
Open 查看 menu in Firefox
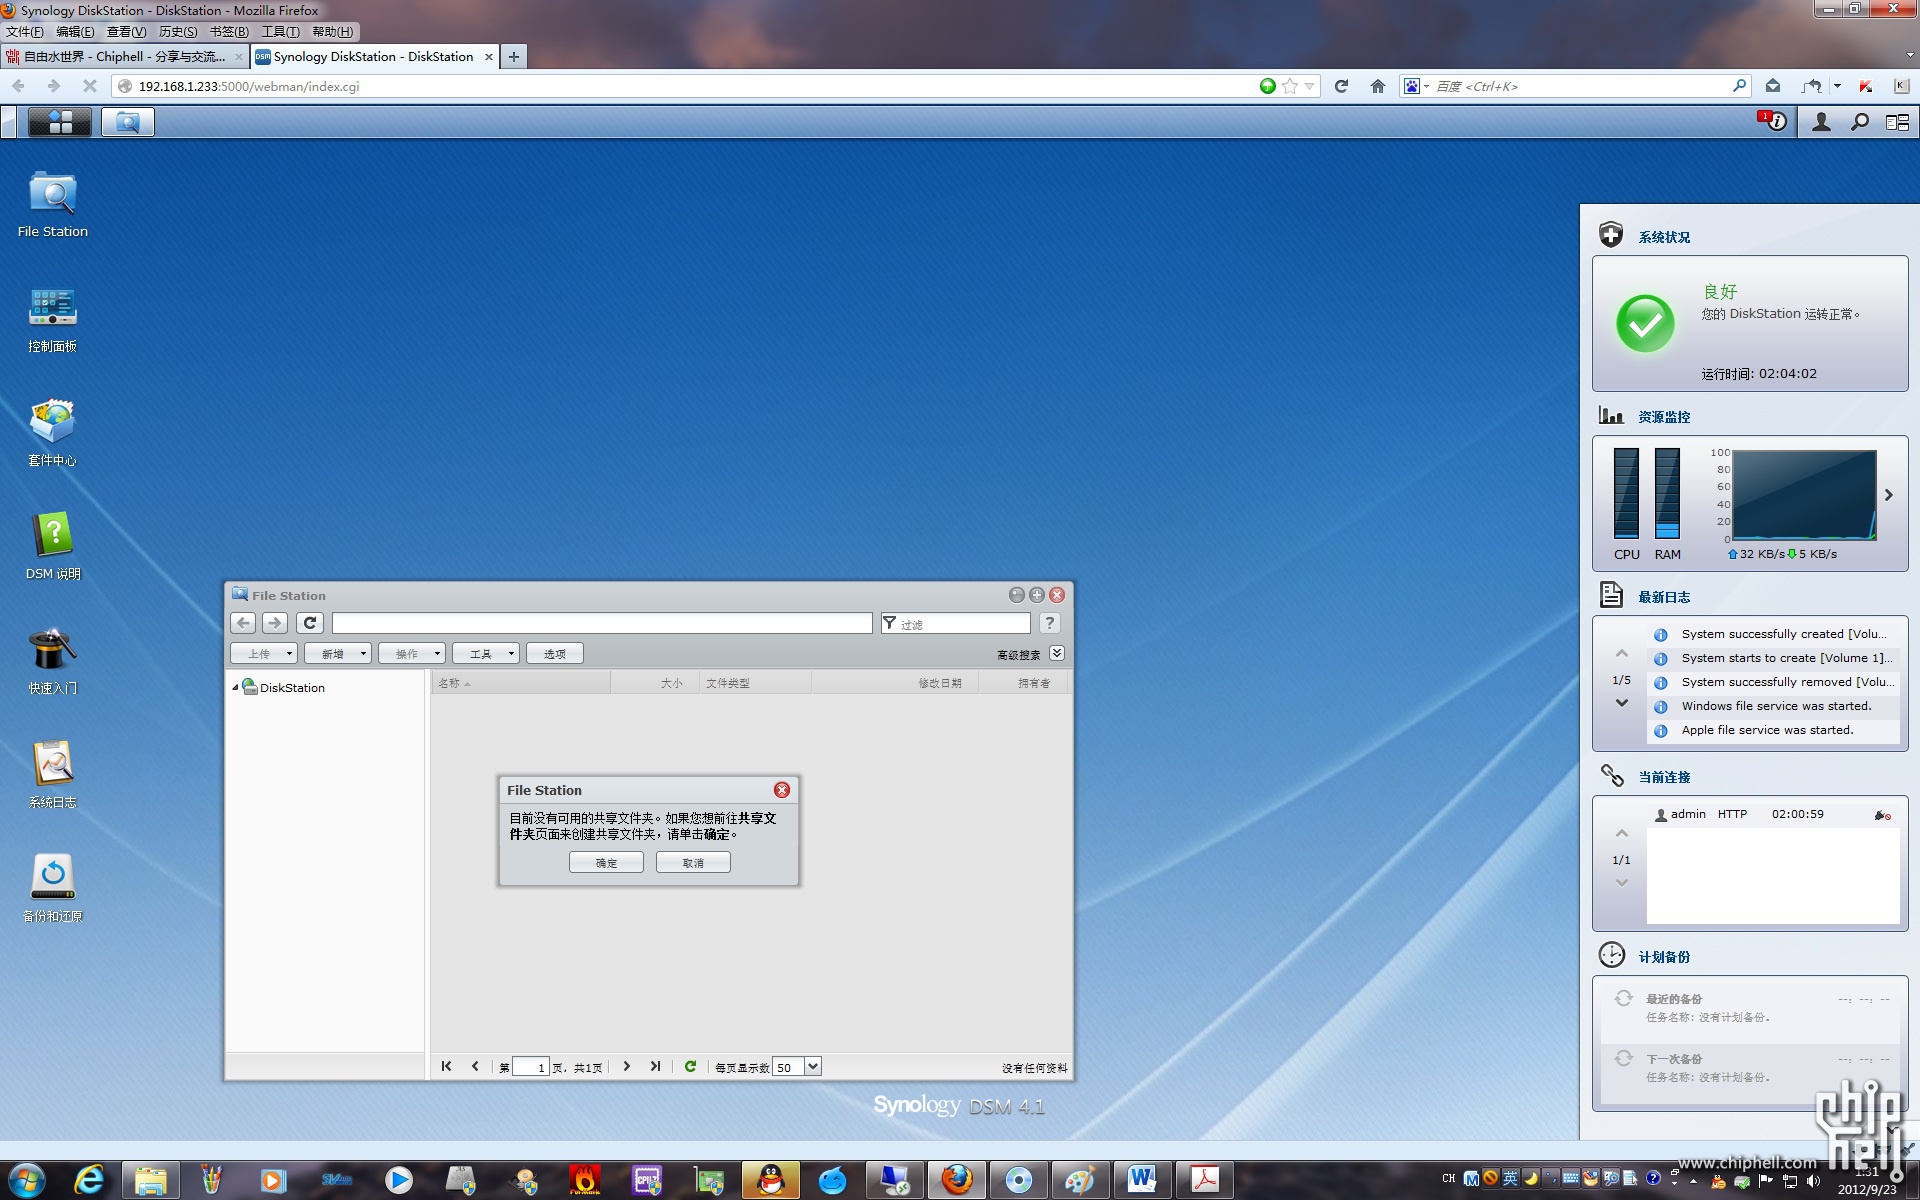coord(126,32)
